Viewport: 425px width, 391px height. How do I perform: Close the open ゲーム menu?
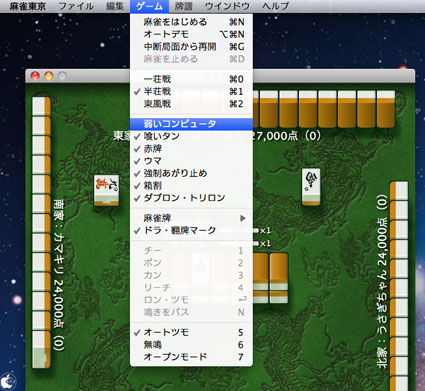tap(149, 6)
